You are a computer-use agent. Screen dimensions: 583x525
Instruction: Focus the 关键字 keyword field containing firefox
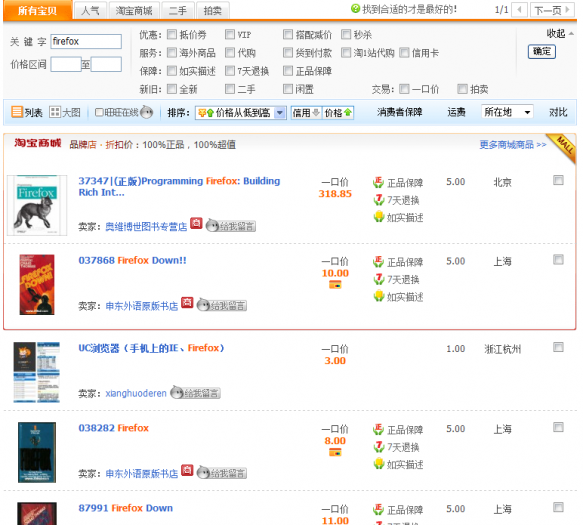[86, 41]
